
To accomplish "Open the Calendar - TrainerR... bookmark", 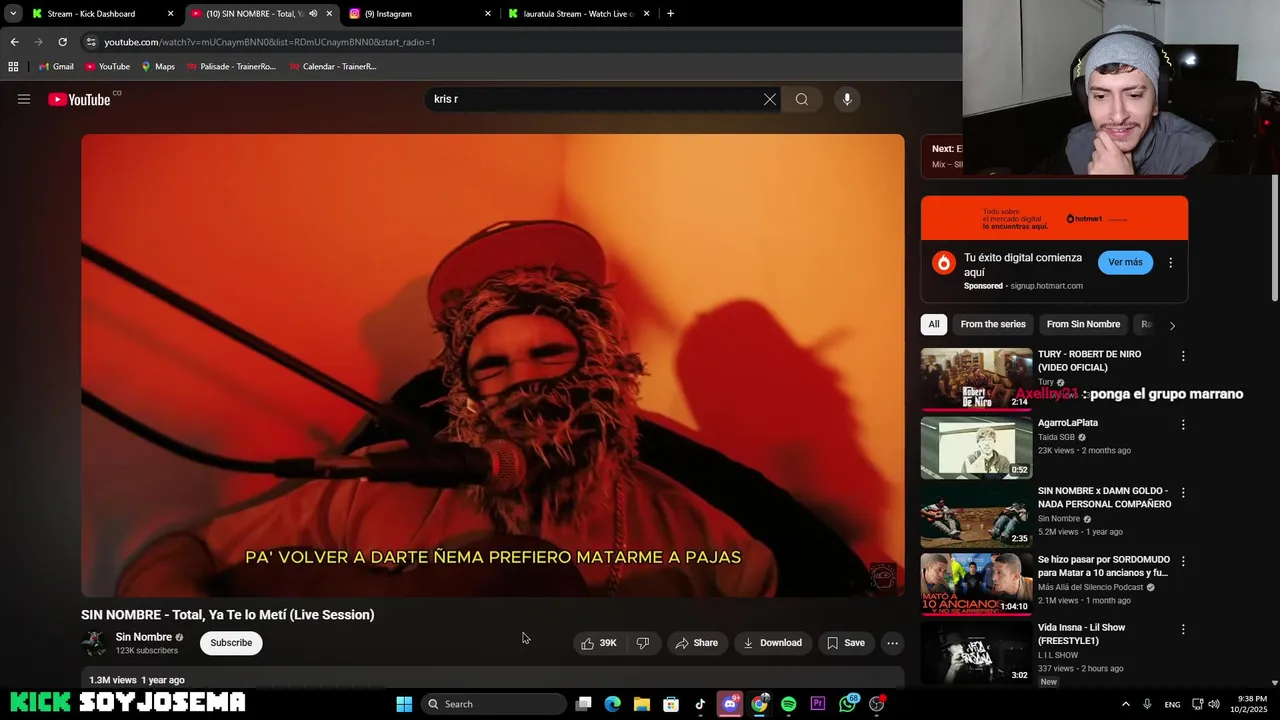I will (332, 67).
